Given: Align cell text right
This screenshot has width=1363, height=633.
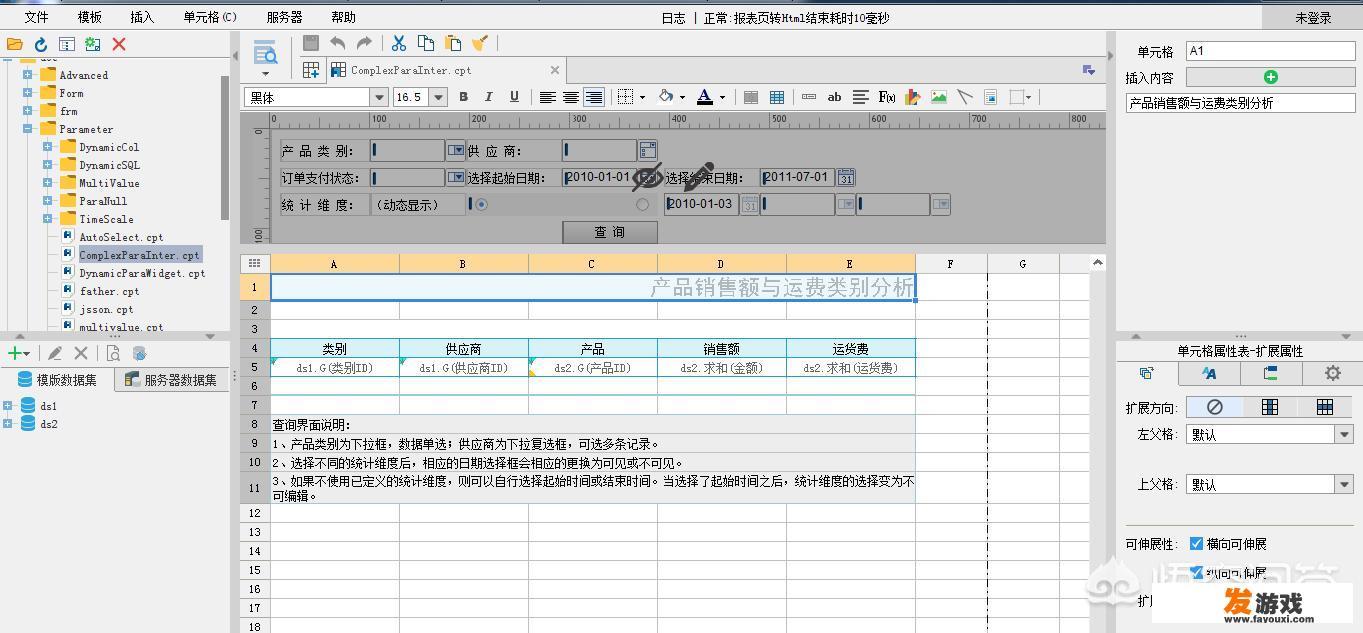Looking at the screenshot, I should point(594,97).
